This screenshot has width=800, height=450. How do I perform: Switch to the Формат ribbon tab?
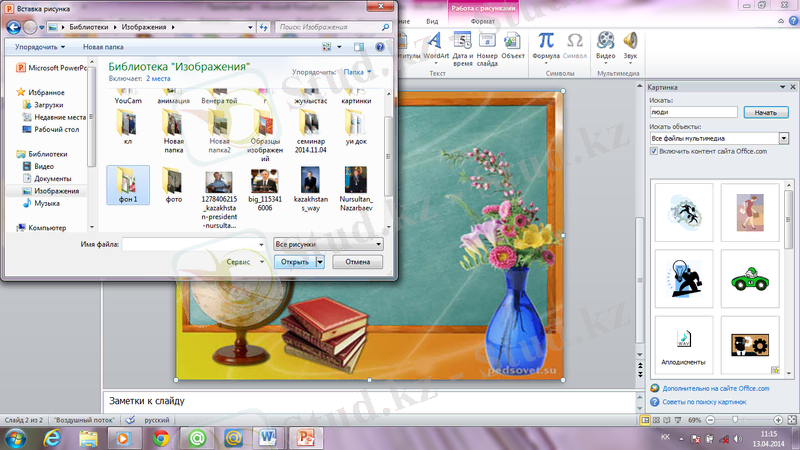(x=482, y=20)
